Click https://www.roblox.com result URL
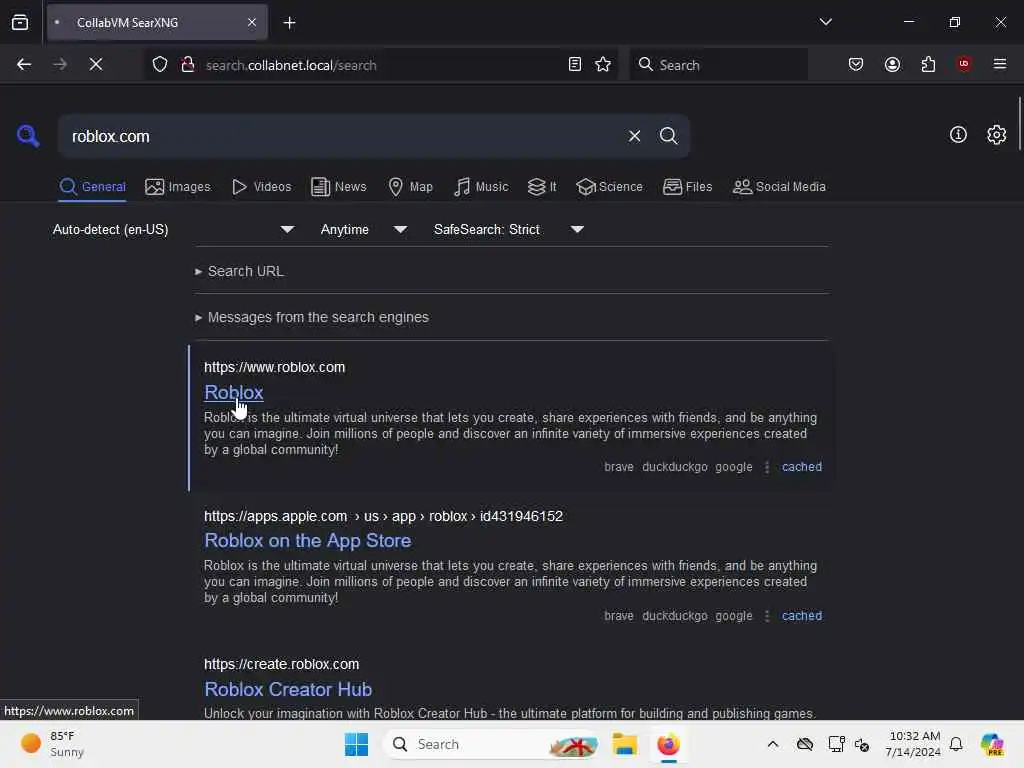Image resolution: width=1024 pixels, height=768 pixels. click(274, 367)
